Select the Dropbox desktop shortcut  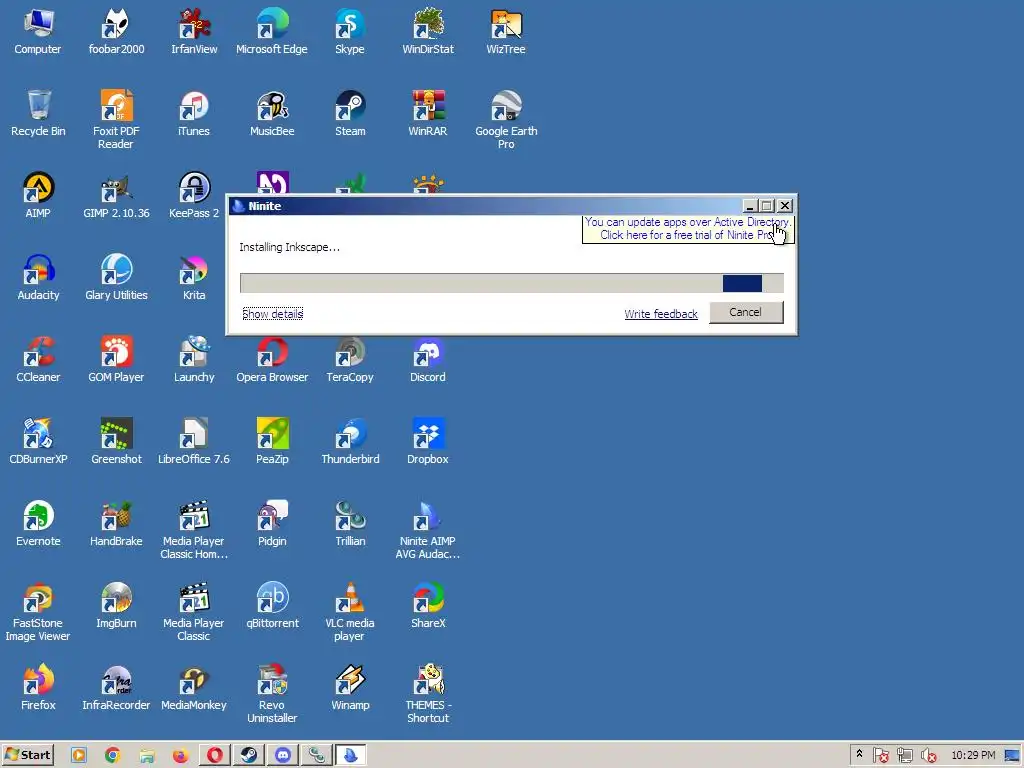tap(428, 441)
